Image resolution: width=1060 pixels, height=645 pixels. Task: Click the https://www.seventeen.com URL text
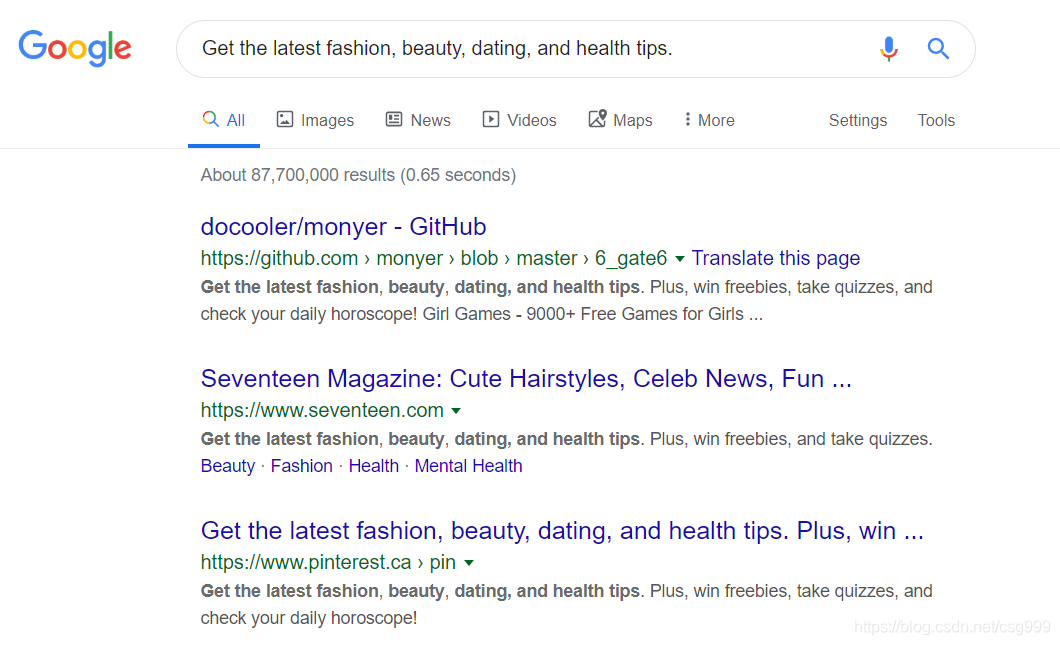(x=322, y=410)
